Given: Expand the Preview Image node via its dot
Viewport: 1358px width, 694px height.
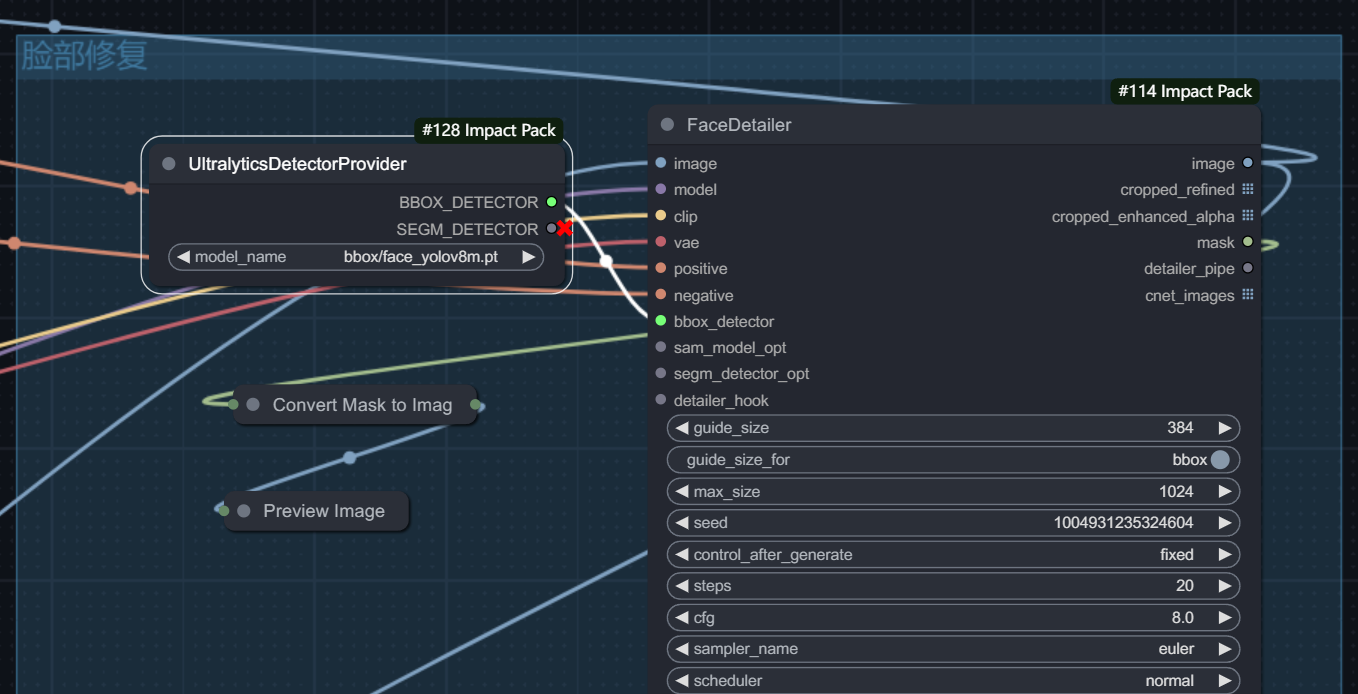Looking at the screenshot, I should coord(244,511).
